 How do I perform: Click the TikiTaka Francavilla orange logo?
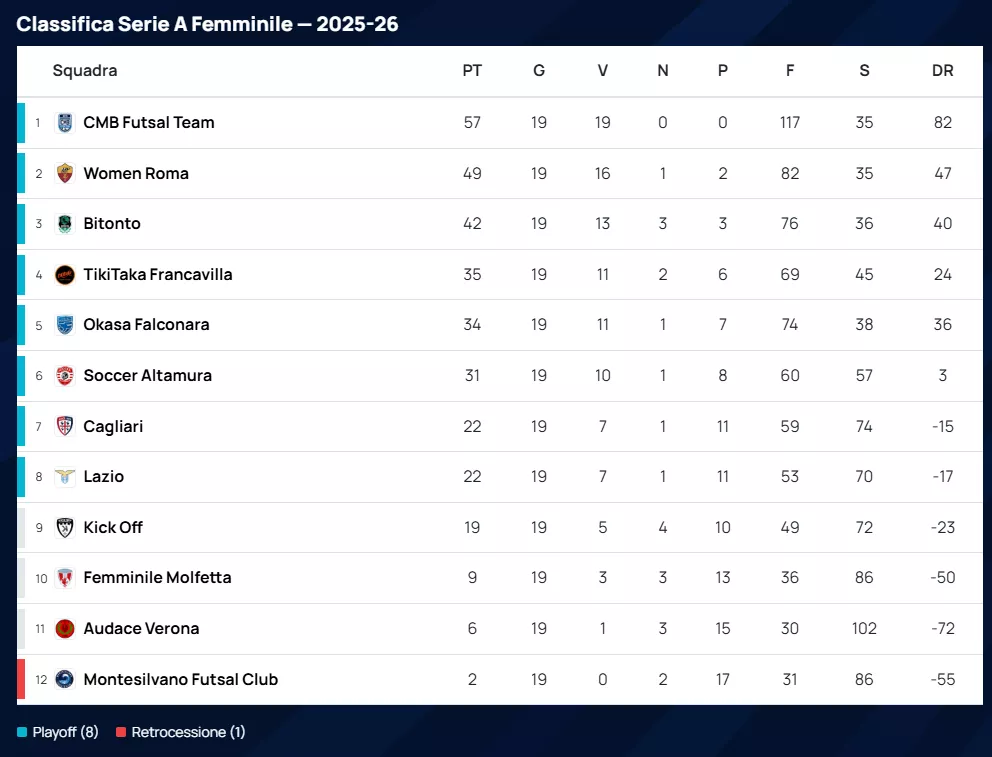65,275
